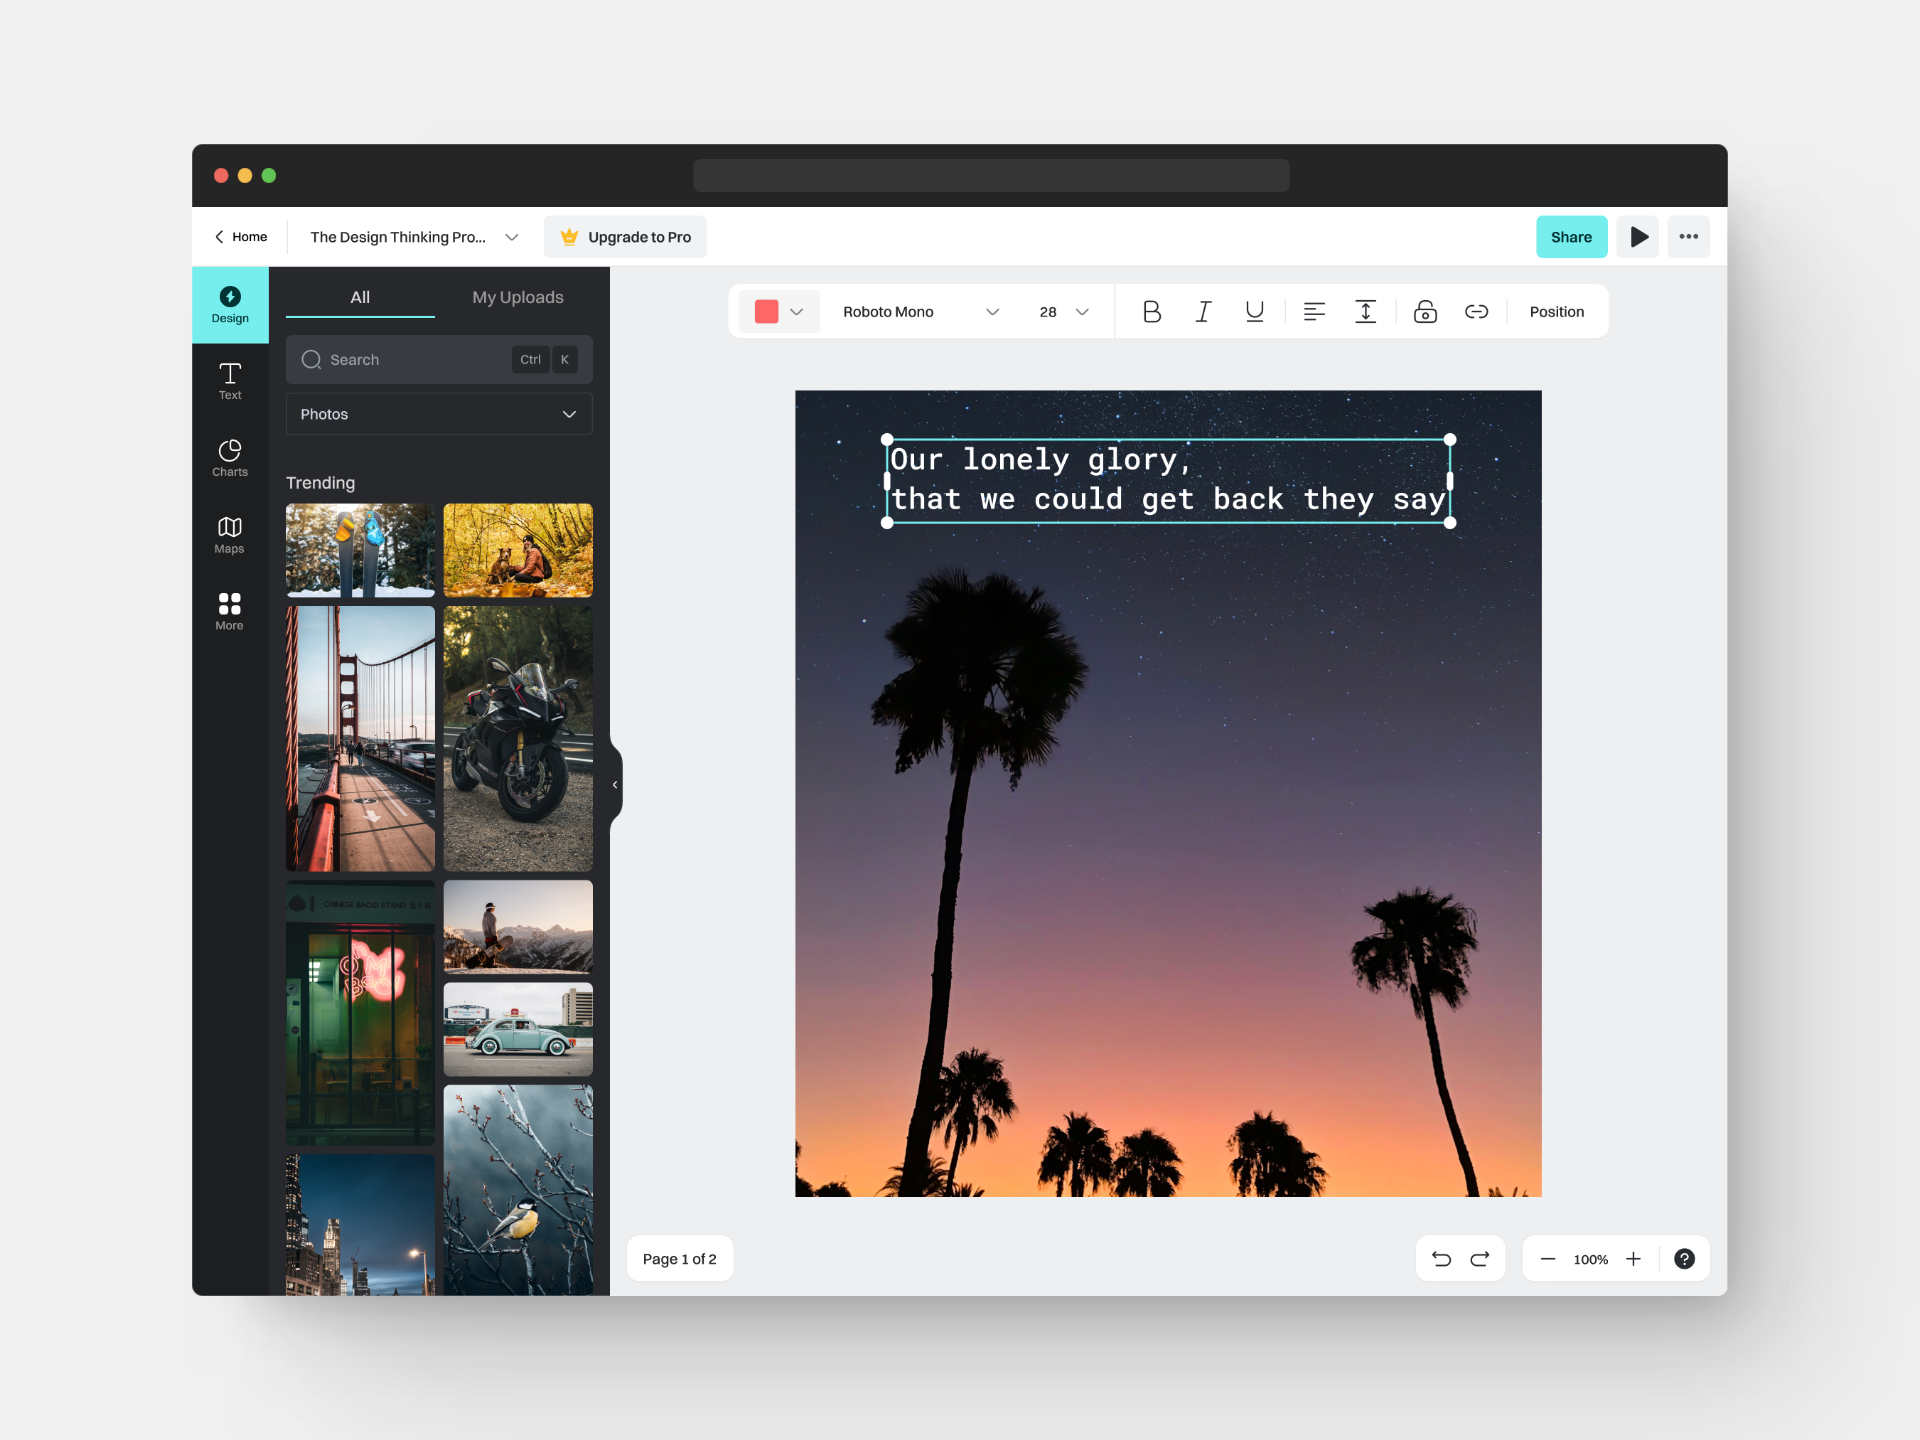Viewport: 1920px width, 1440px height.
Task: Open the Roboto Mono font dropdown
Action: 921,312
